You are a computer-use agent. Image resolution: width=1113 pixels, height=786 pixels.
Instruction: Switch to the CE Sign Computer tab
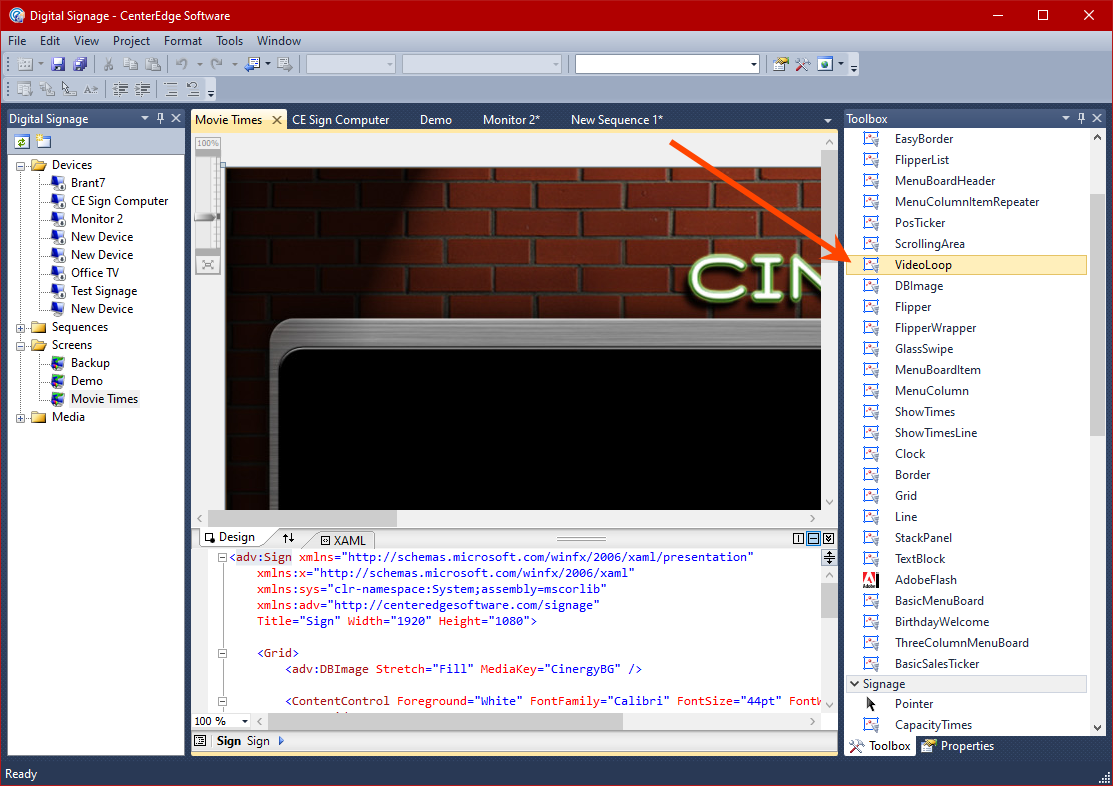pyautogui.click(x=340, y=120)
